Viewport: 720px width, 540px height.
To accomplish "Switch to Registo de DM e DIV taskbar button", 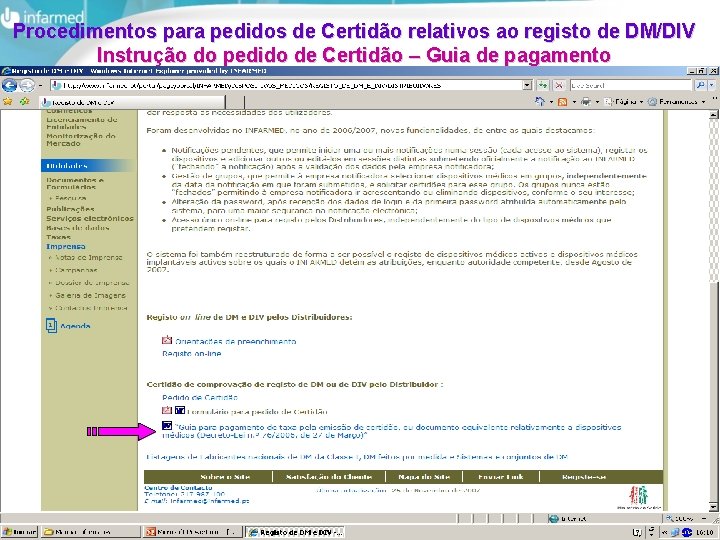I will click(x=295, y=532).
